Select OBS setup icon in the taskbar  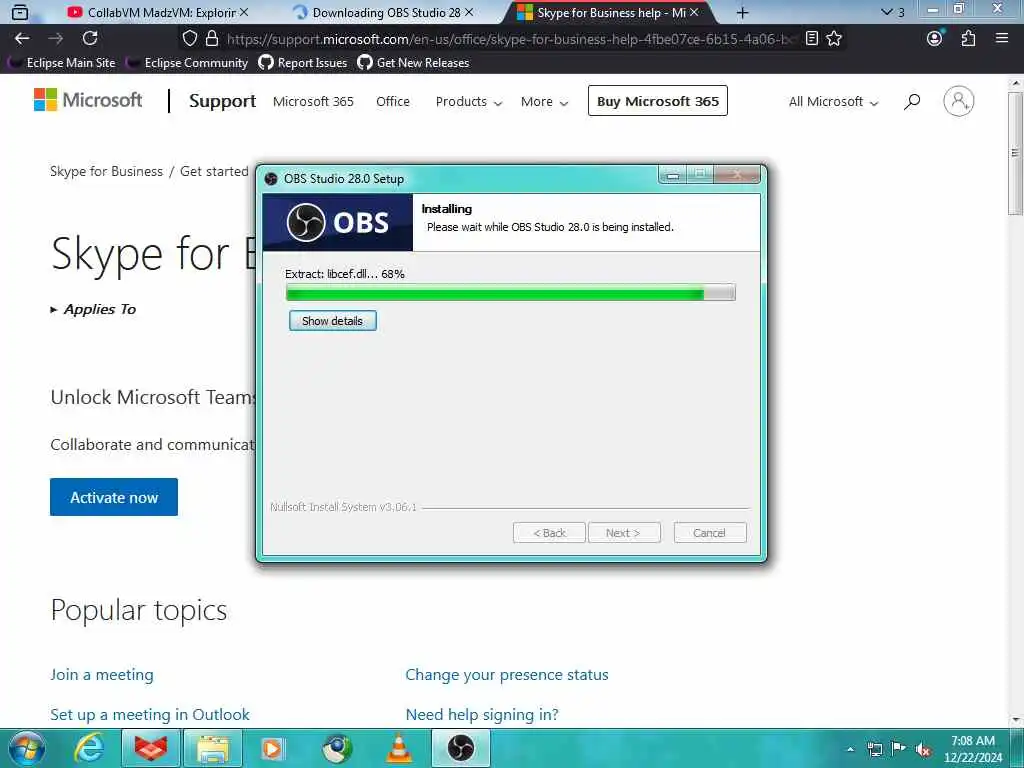pyautogui.click(x=460, y=748)
